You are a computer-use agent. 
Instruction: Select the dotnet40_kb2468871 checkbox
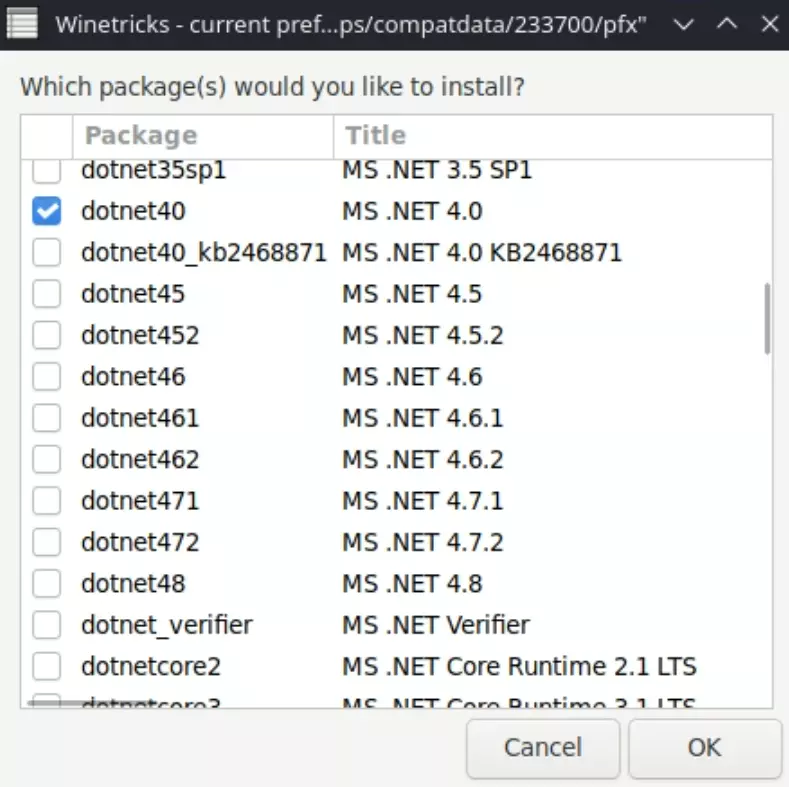point(46,252)
